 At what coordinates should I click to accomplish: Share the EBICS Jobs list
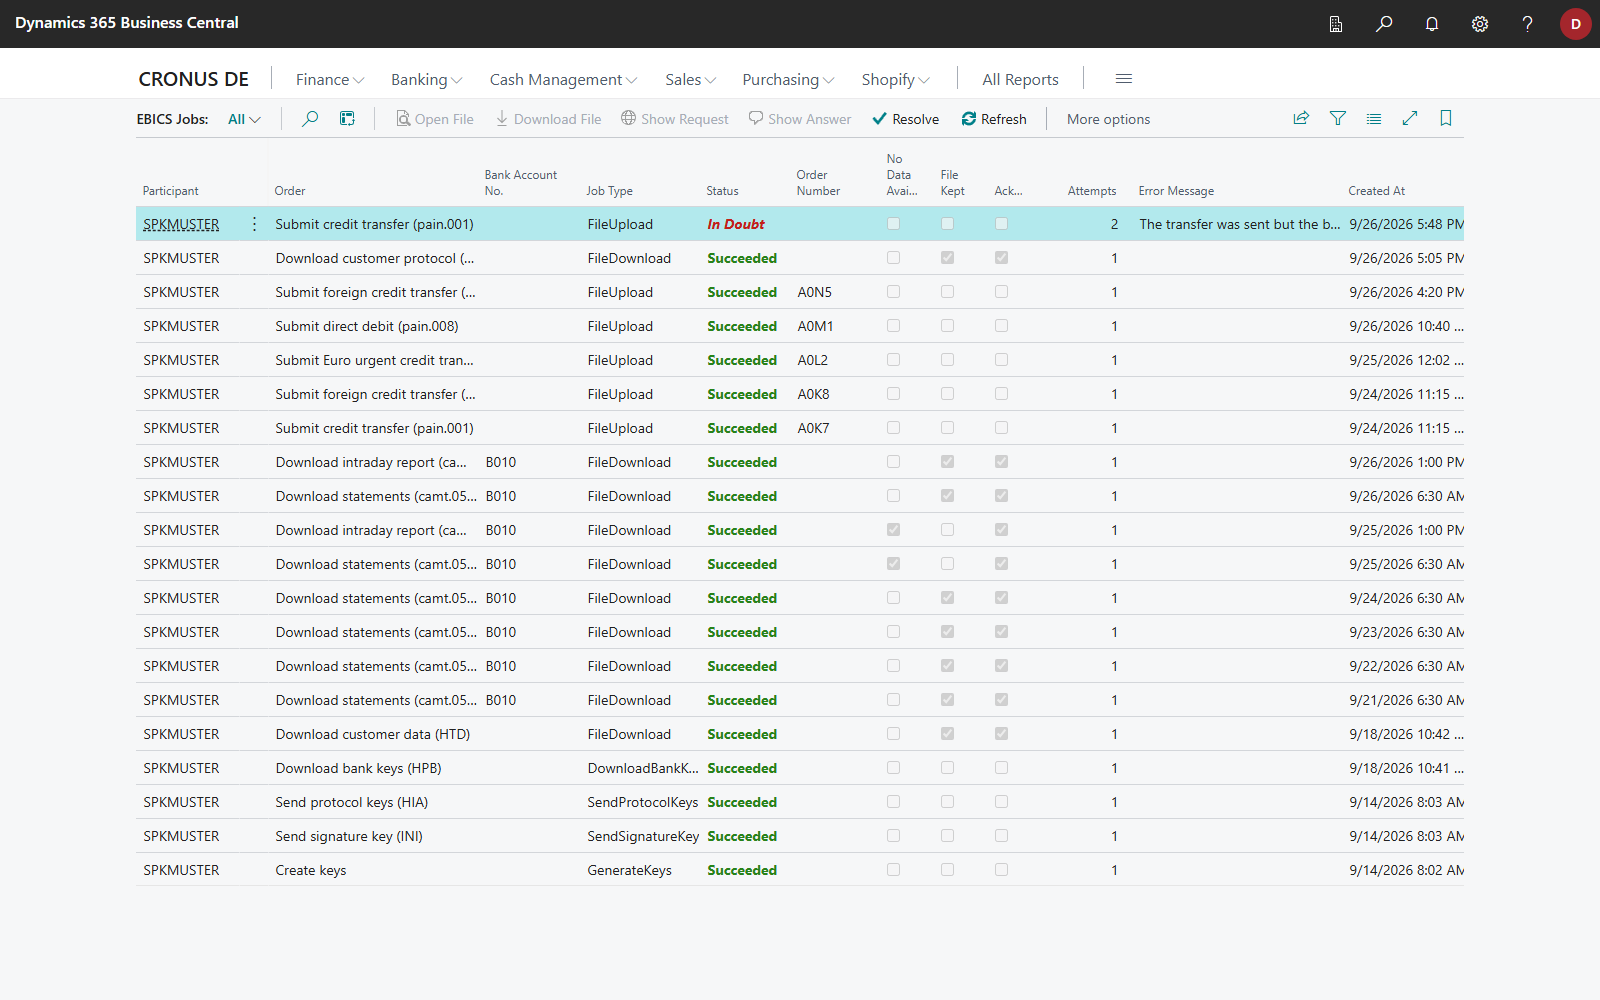(x=1301, y=118)
